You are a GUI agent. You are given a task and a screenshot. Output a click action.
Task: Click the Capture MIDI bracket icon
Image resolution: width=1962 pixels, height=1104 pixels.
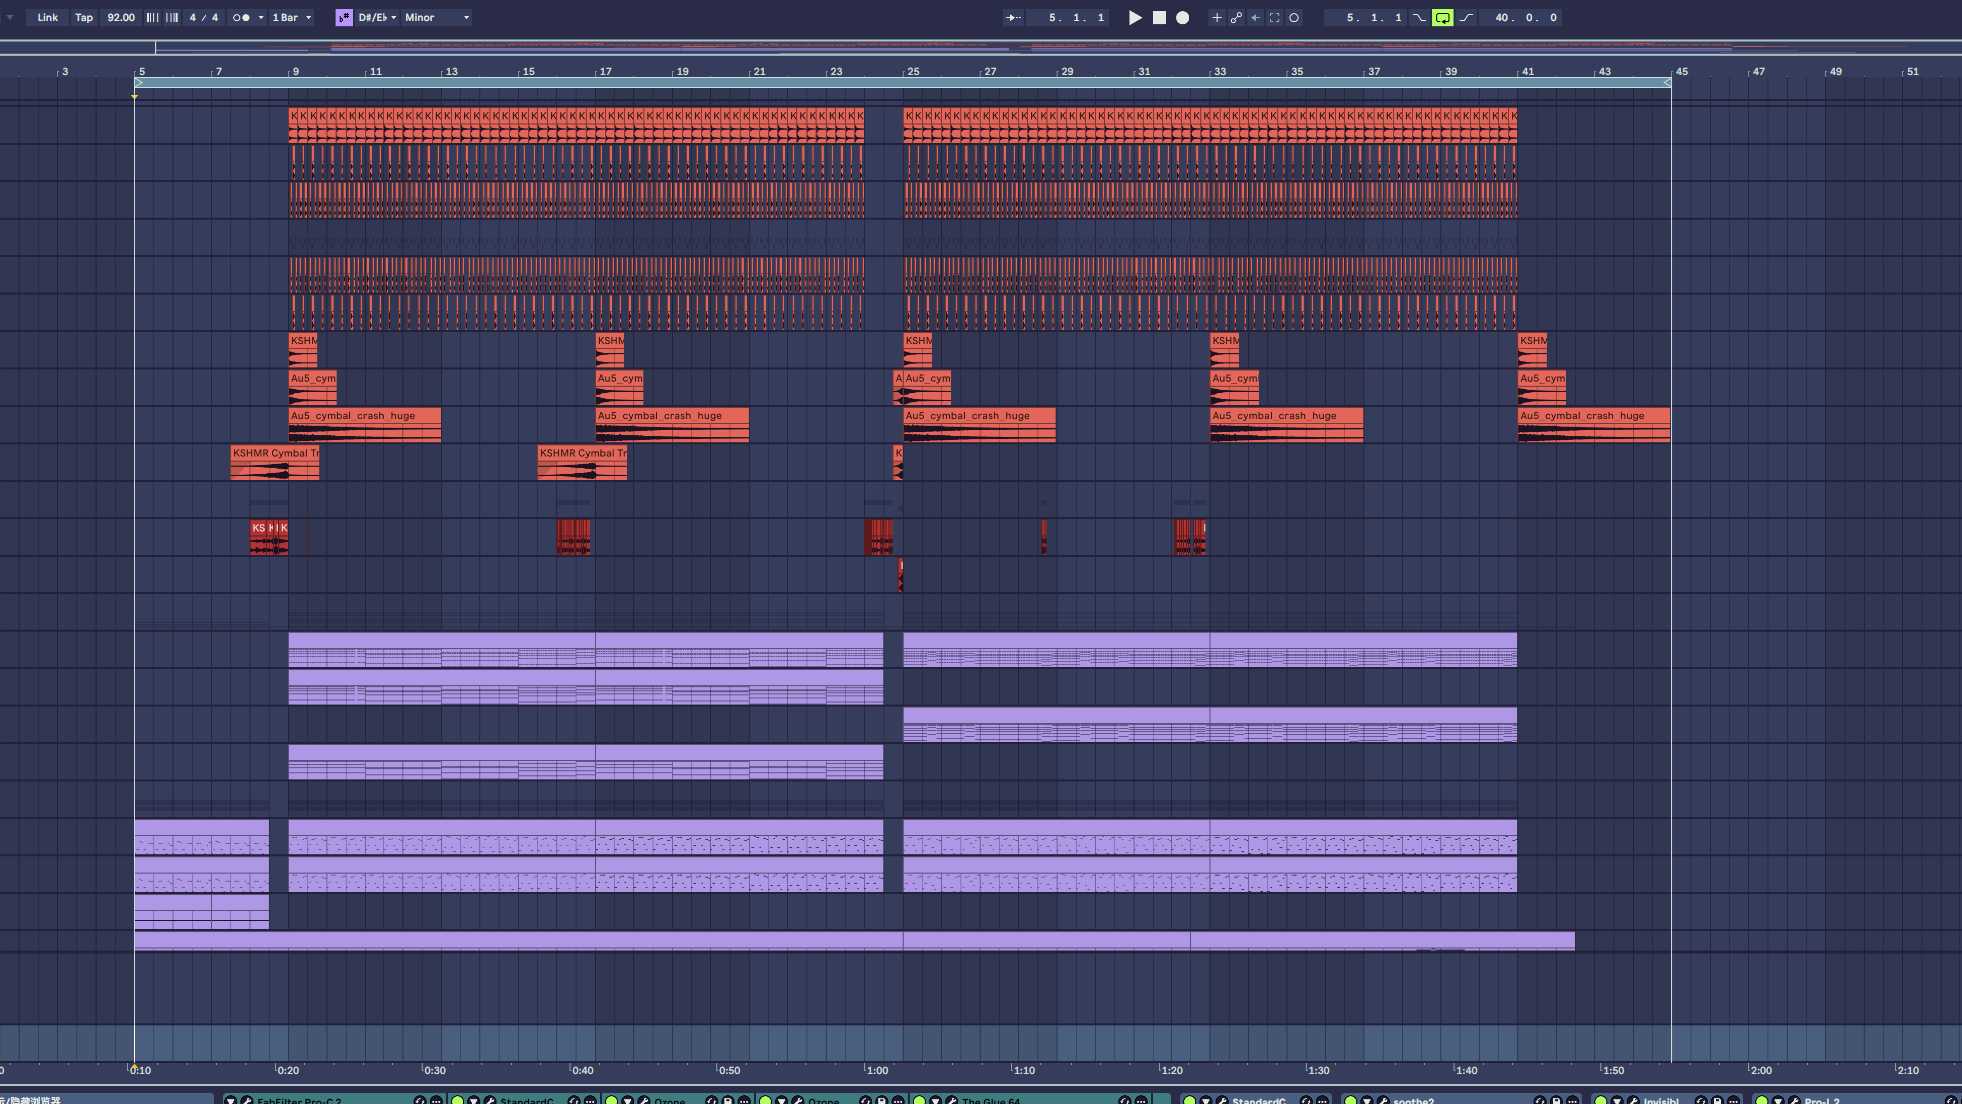tap(1274, 17)
